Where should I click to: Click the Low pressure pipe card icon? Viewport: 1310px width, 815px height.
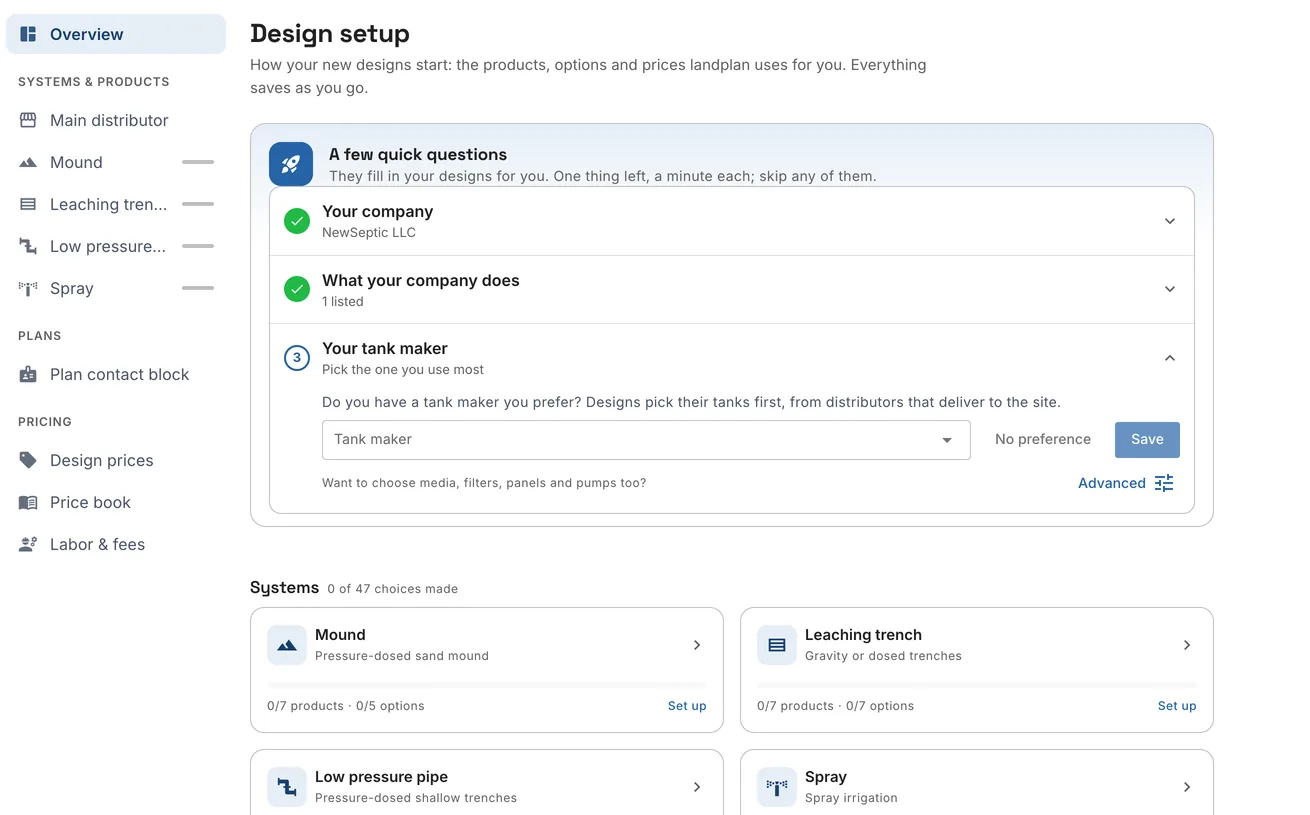[x=287, y=788]
